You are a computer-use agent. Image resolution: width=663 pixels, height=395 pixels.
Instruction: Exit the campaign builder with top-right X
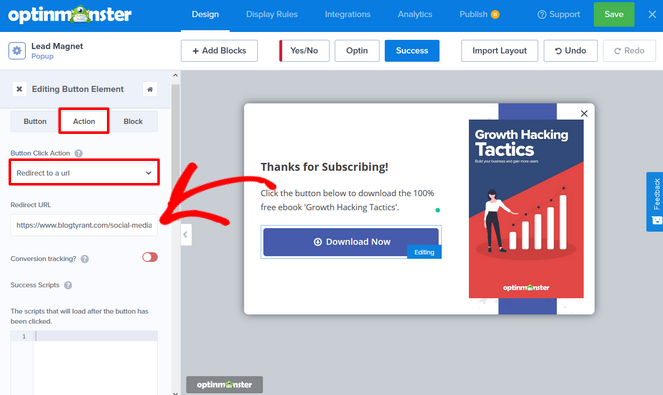(652, 14)
